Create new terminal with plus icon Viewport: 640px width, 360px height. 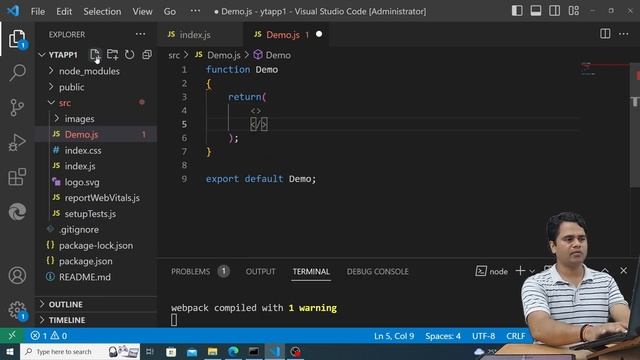(520, 271)
